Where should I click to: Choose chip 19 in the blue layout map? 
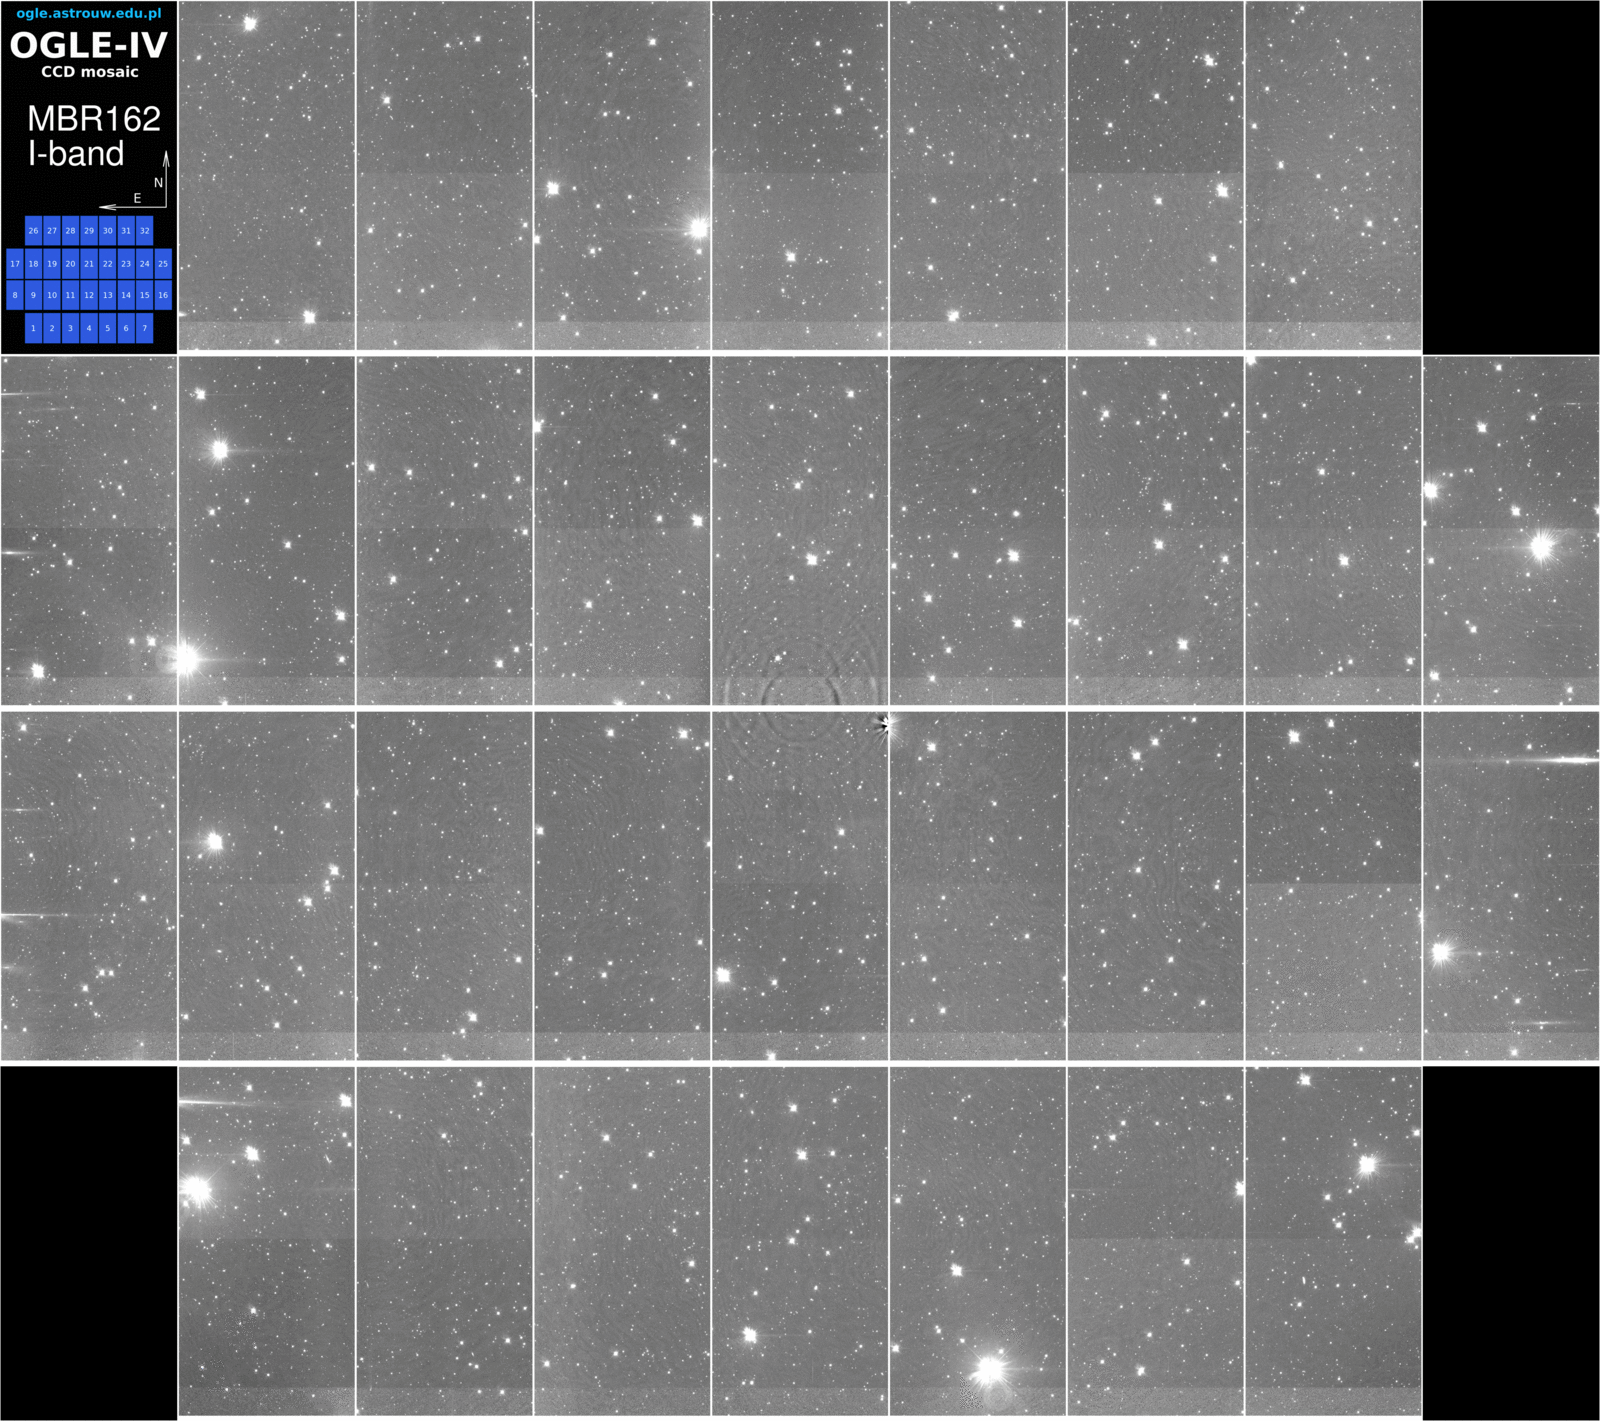(x=52, y=264)
